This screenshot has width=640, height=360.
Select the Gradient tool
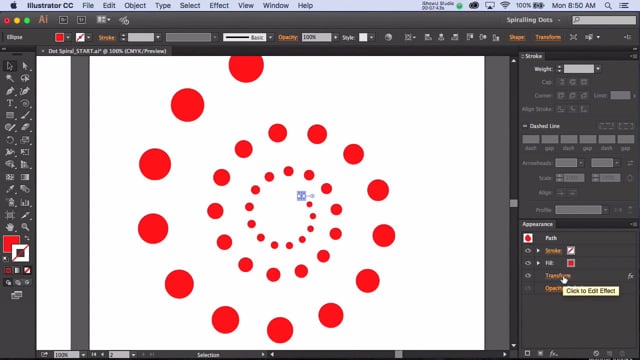(x=25, y=177)
